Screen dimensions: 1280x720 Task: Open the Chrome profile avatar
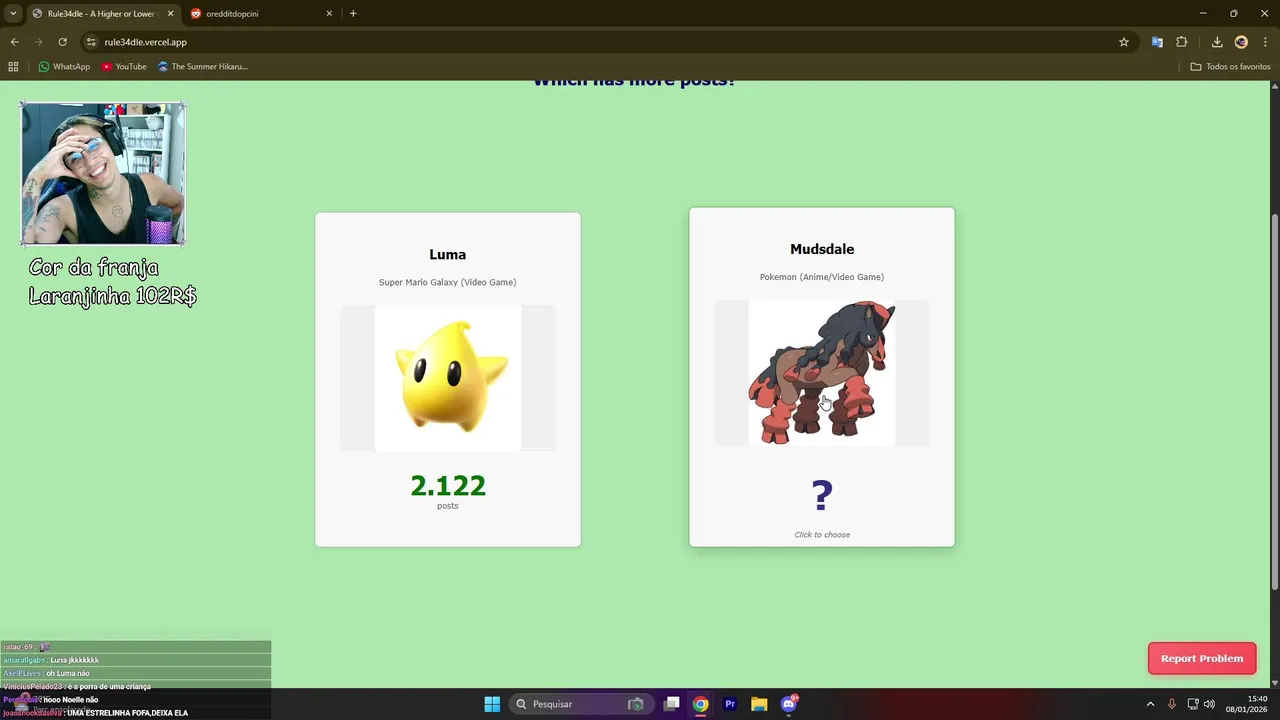1241,42
